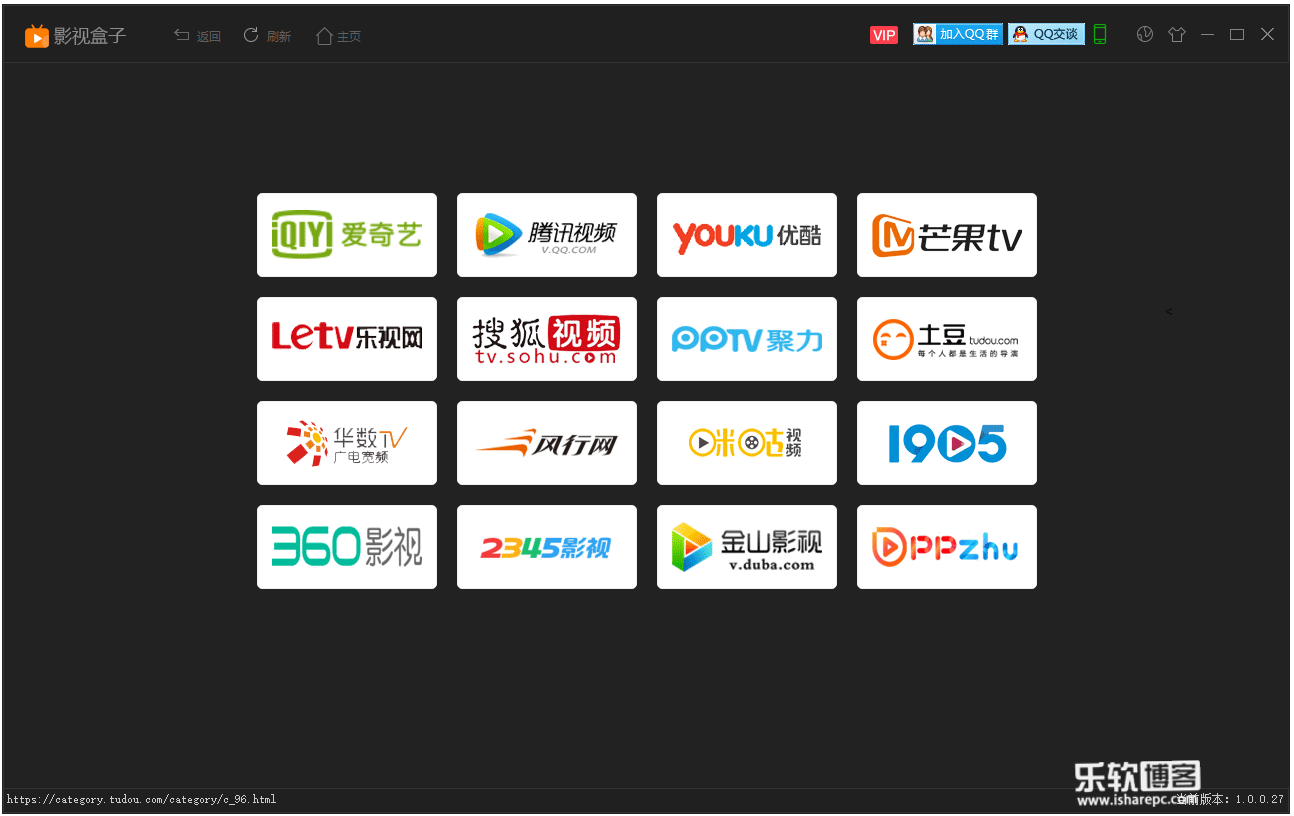Open the YOUKU 优酷 tile

pyautogui.click(x=747, y=235)
